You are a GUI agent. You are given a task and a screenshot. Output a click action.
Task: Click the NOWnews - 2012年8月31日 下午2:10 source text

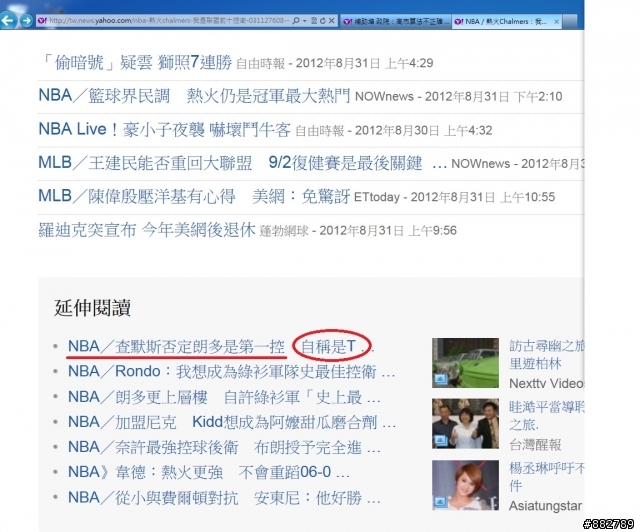[x=459, y=97]
